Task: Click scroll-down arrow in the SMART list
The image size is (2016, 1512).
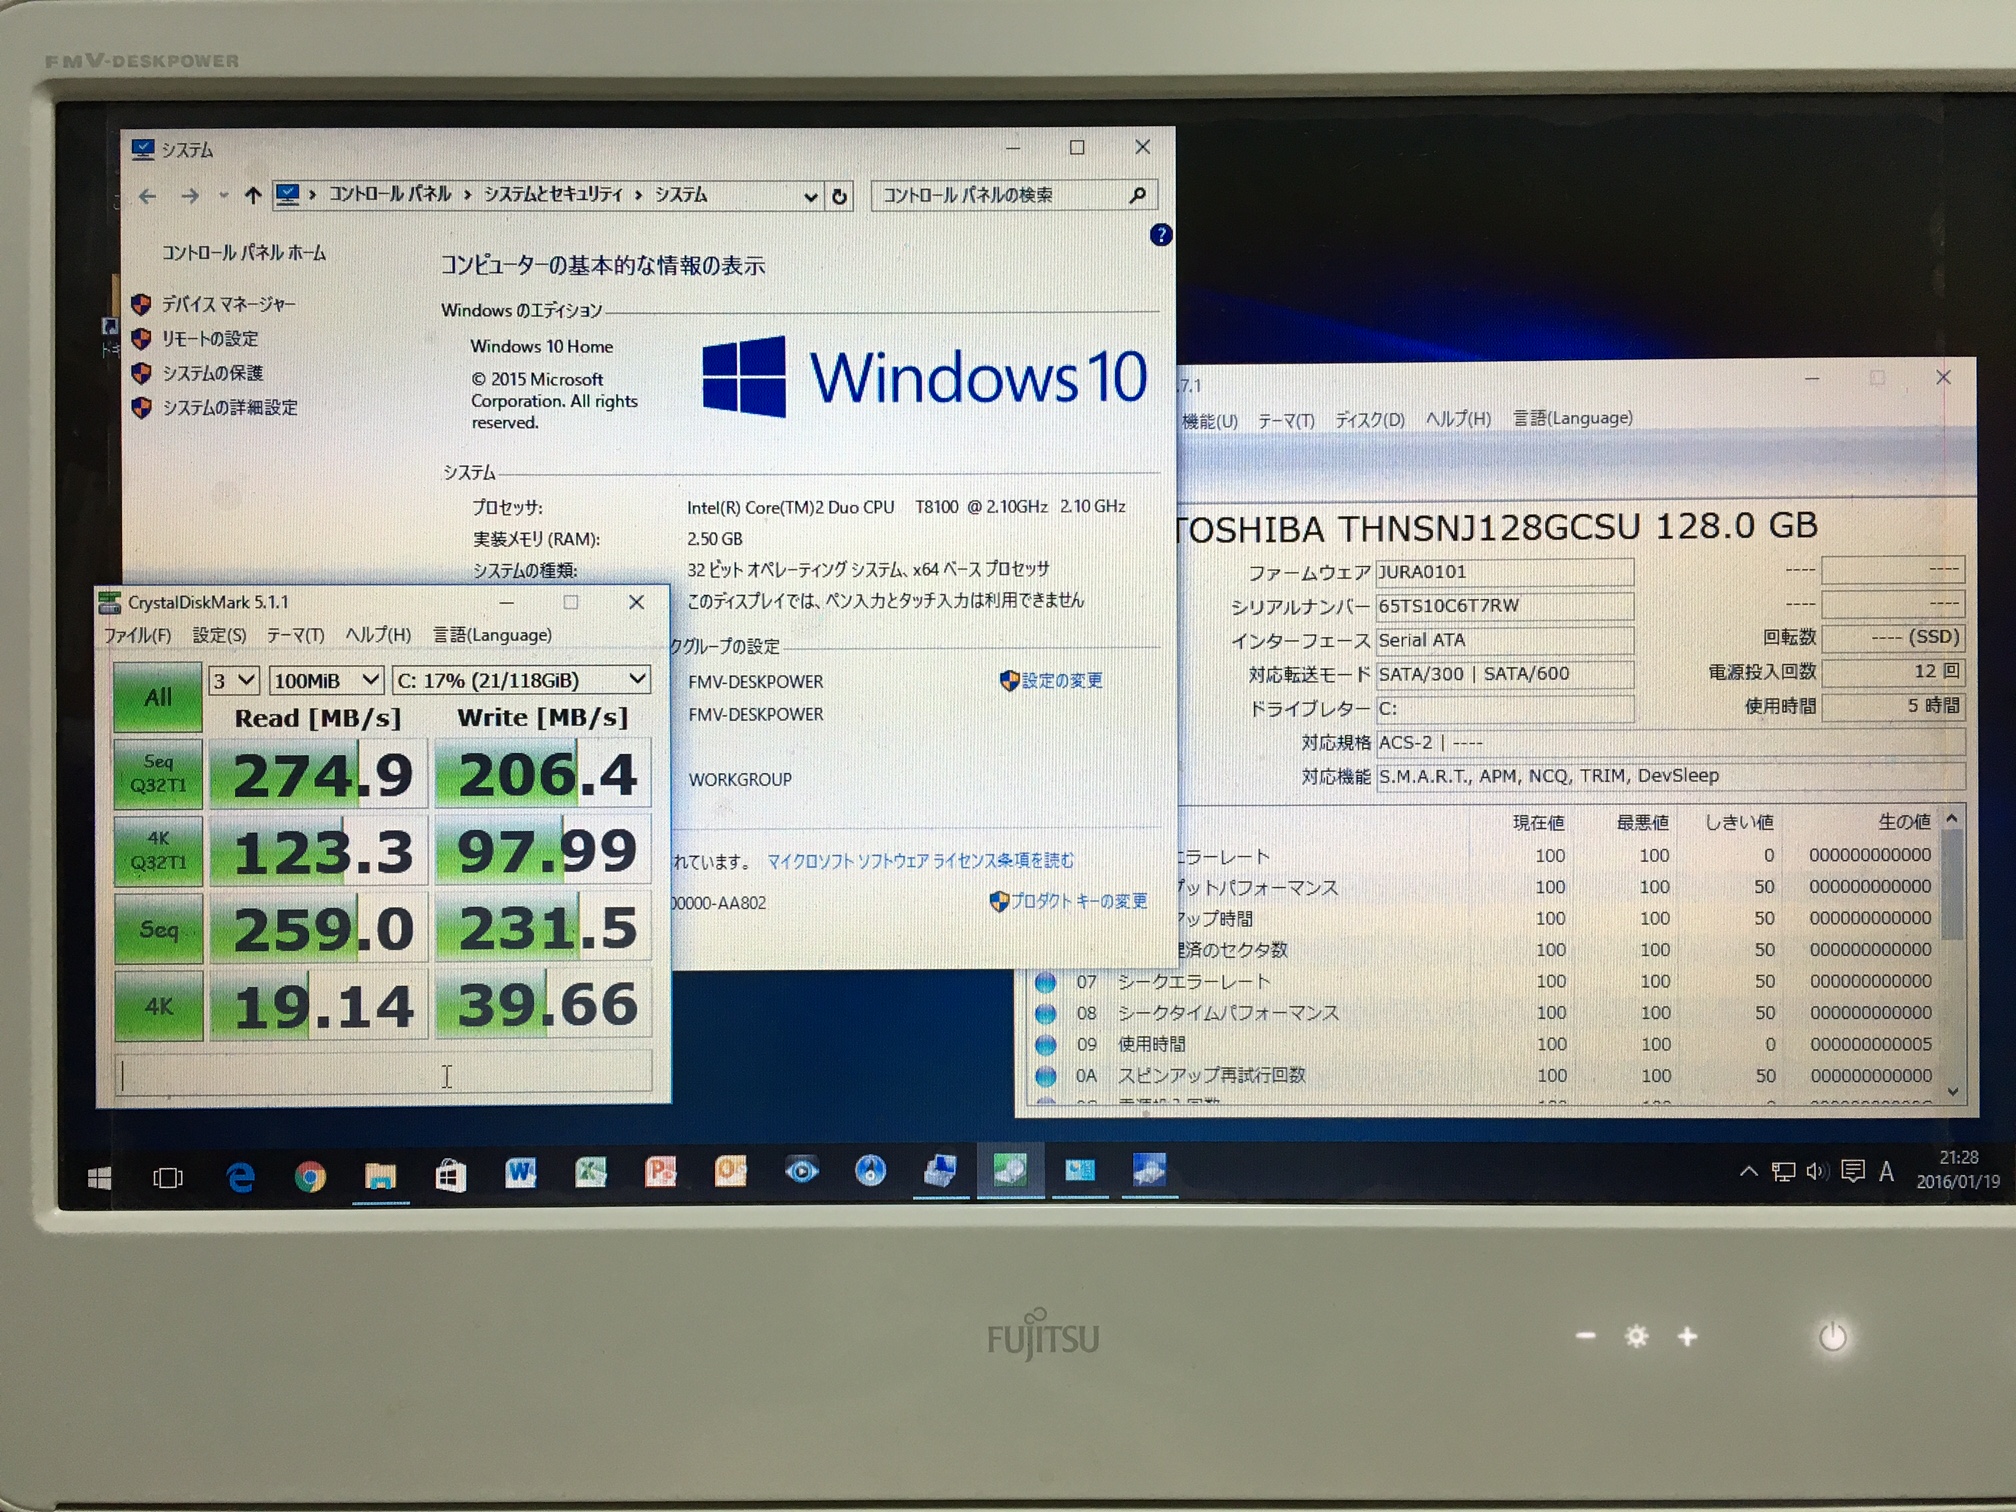Action: click(1952, 1091)
